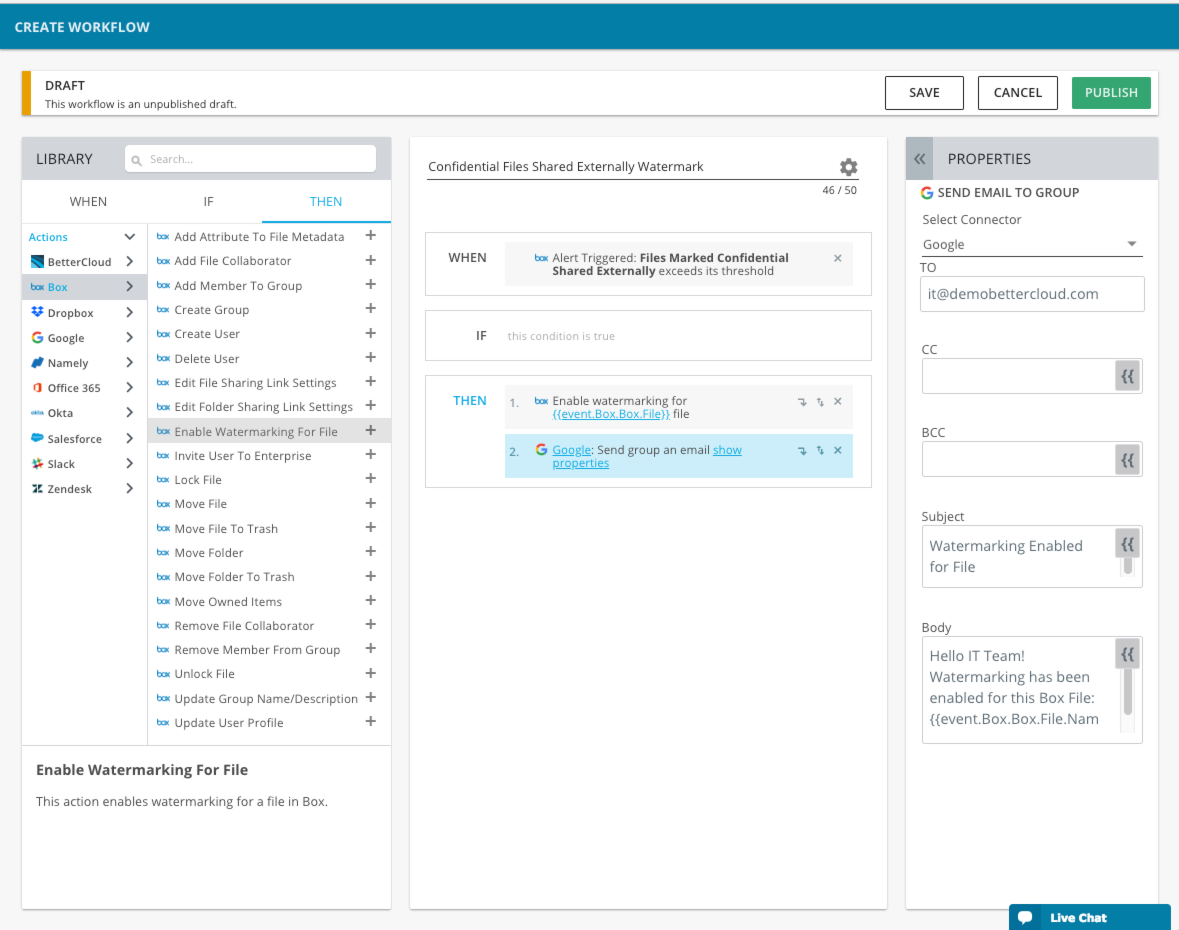1179x930 pixels.
Task: Expand Google actions list
Action: [129, 338]
